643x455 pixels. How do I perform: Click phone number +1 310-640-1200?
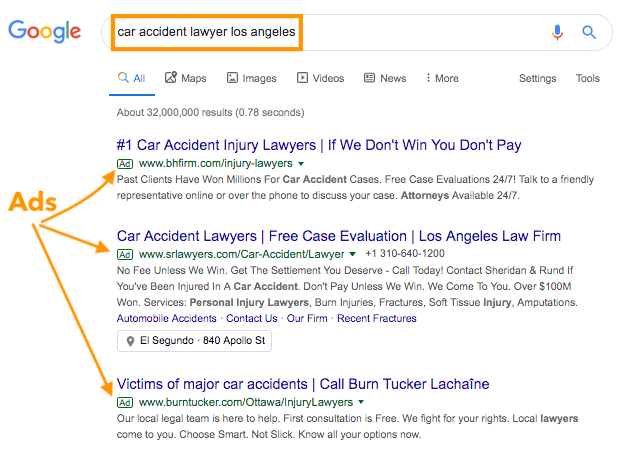pyautogui.click(x=405, y=254)
